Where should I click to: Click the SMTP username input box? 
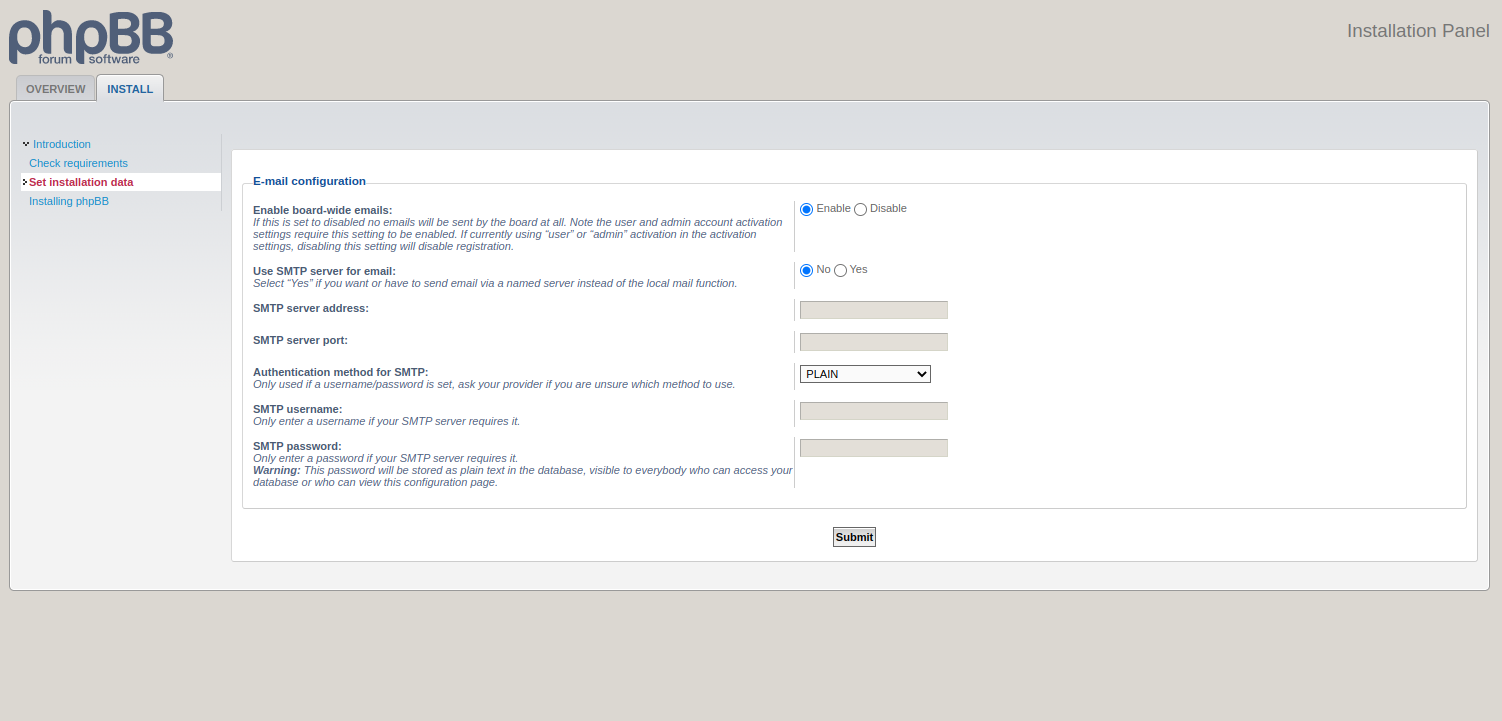[873, 411]
